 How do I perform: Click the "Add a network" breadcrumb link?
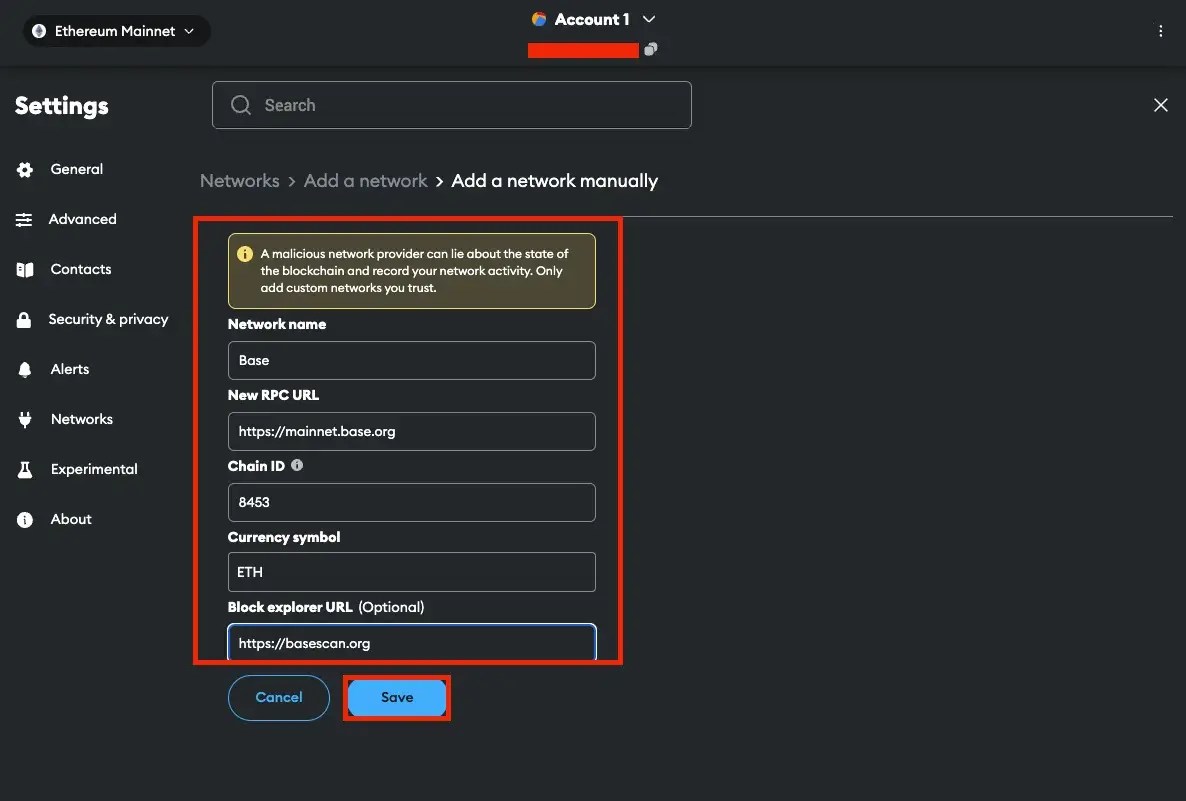(365, 180)
